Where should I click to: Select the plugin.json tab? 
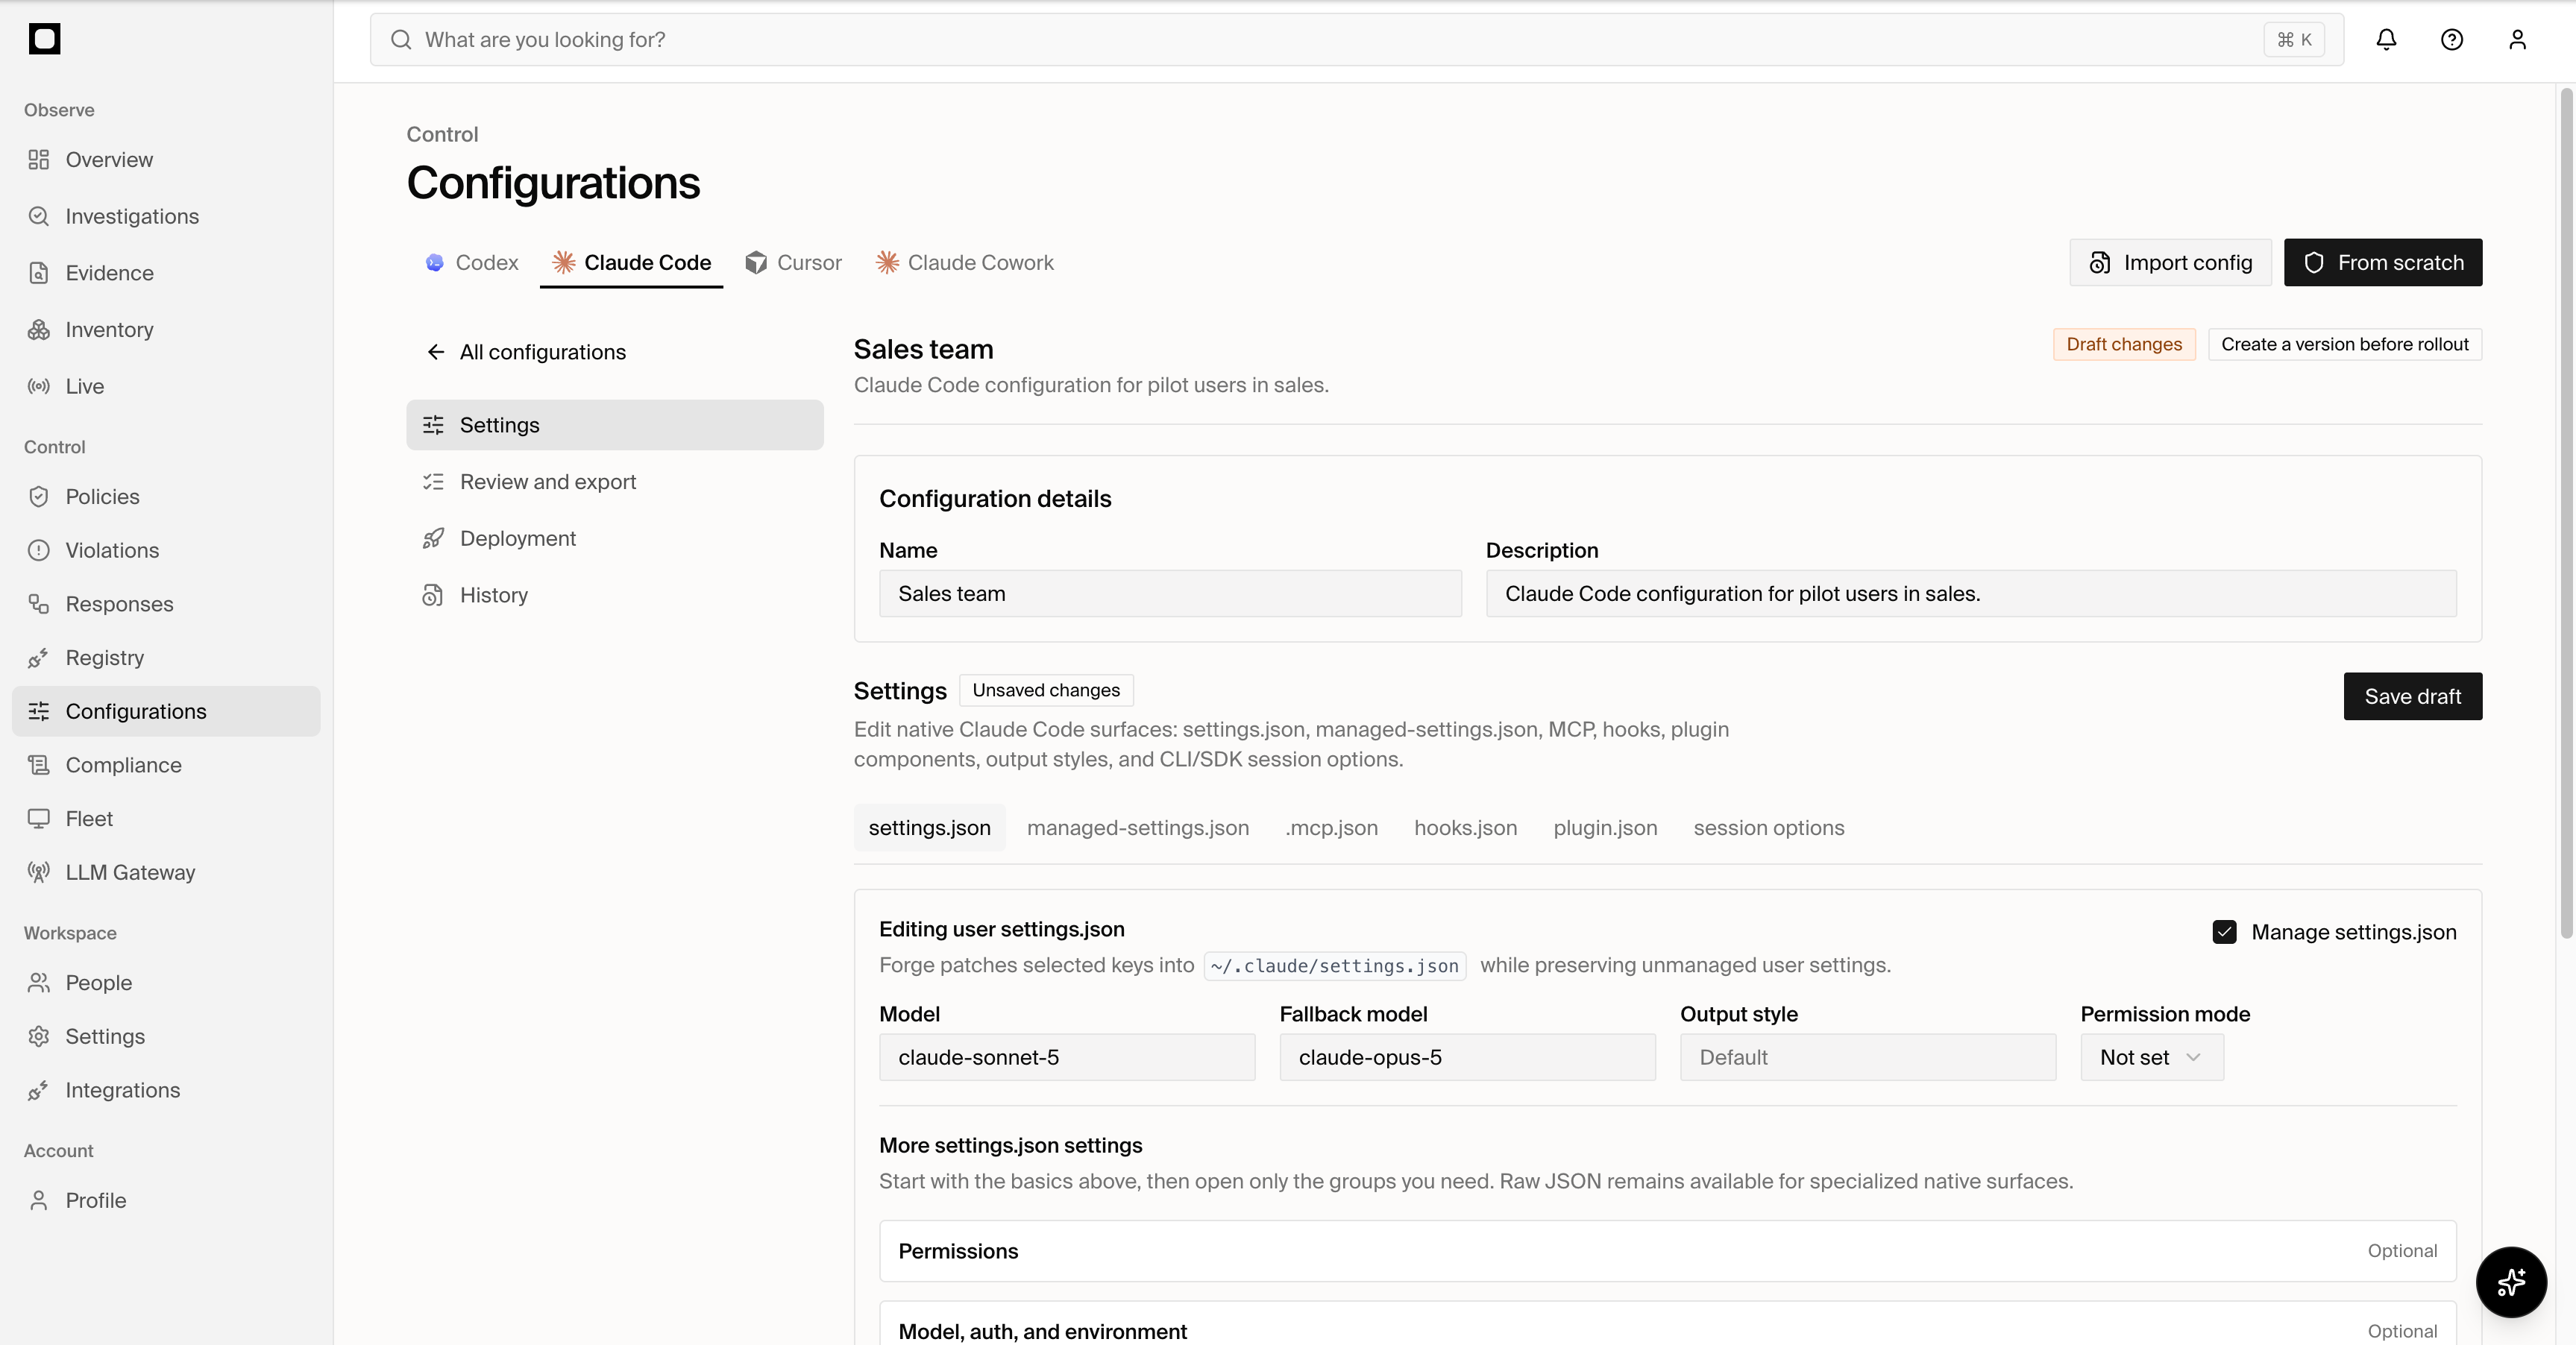(x=1606, y=828)
